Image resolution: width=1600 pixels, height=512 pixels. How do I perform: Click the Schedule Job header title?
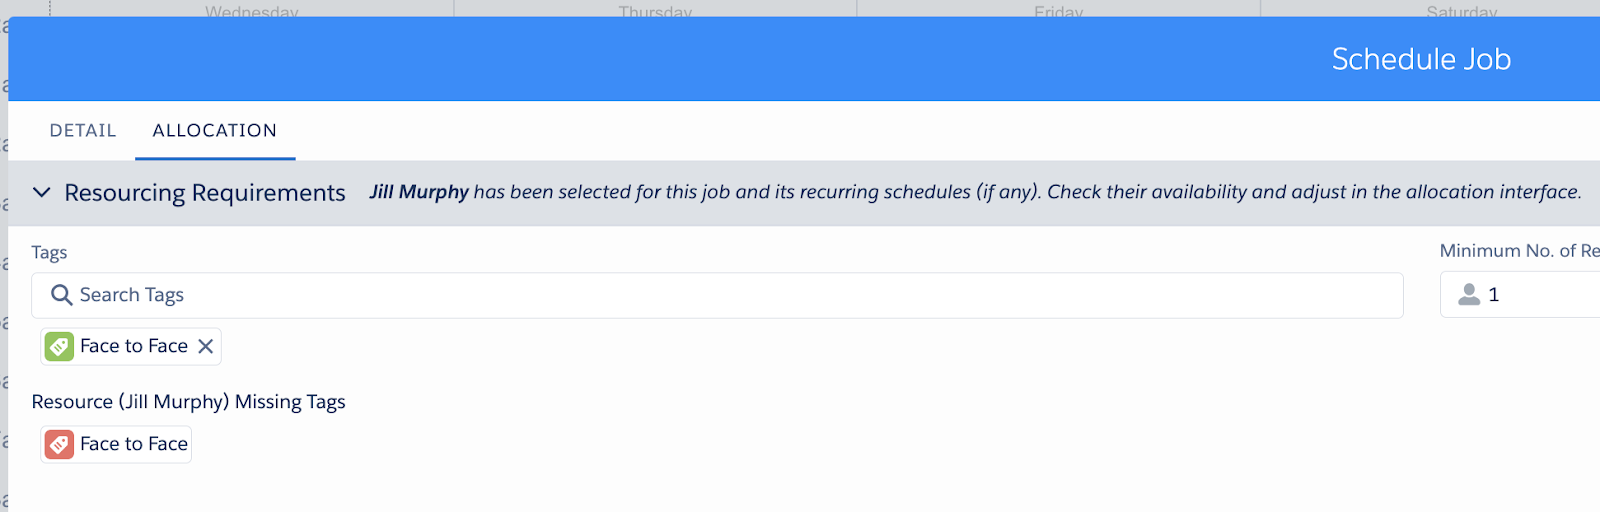[1421, 59]
